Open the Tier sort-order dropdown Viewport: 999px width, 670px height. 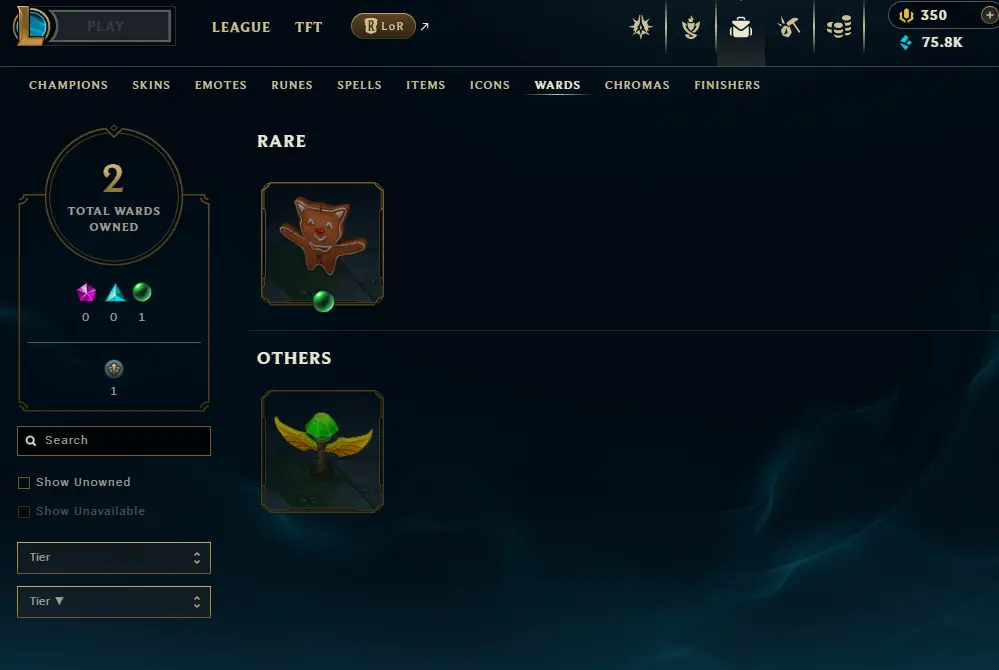click(114, 601)
